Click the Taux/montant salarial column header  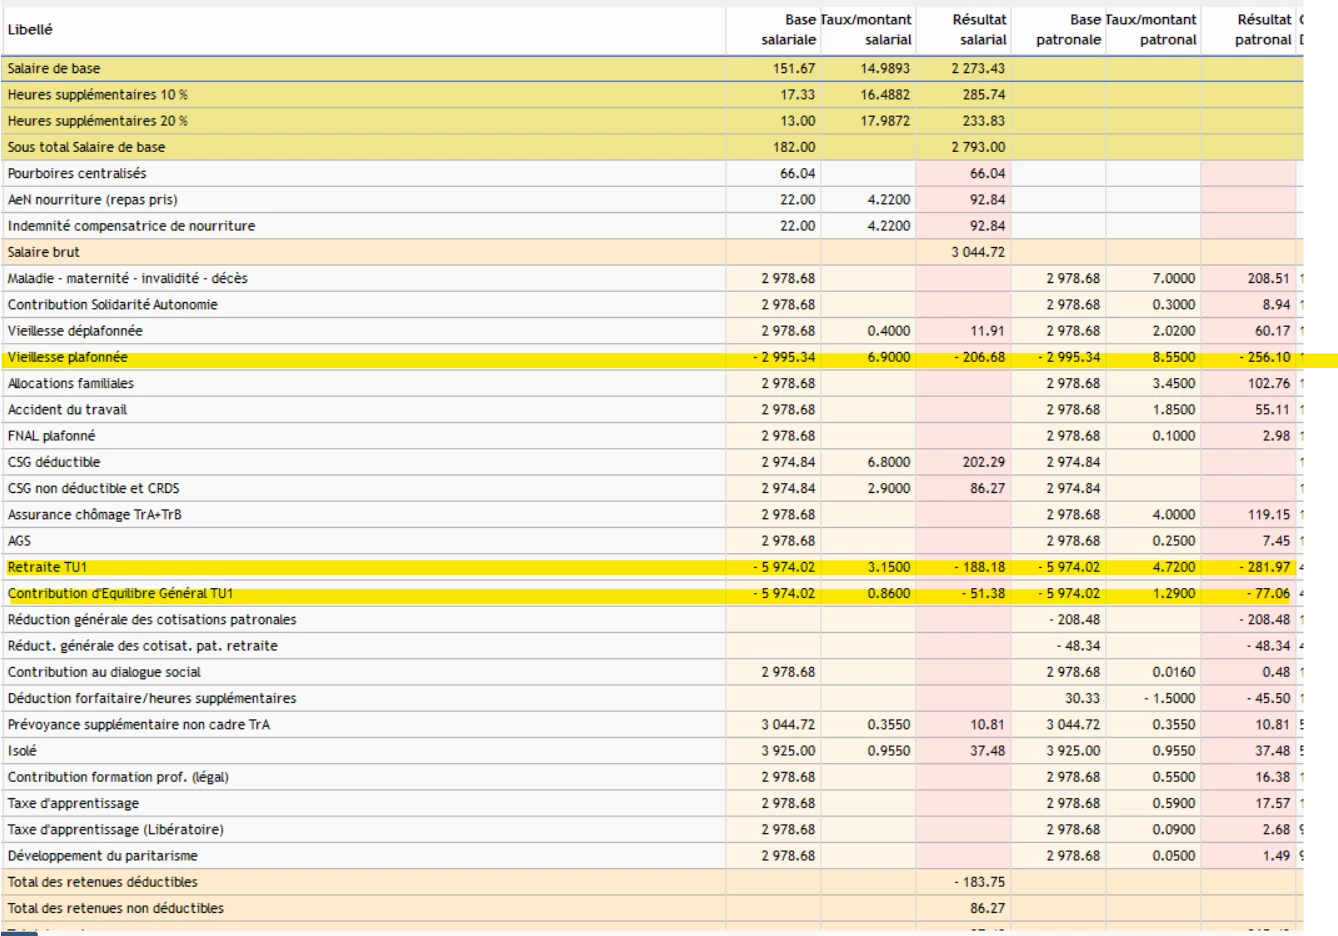867,30
